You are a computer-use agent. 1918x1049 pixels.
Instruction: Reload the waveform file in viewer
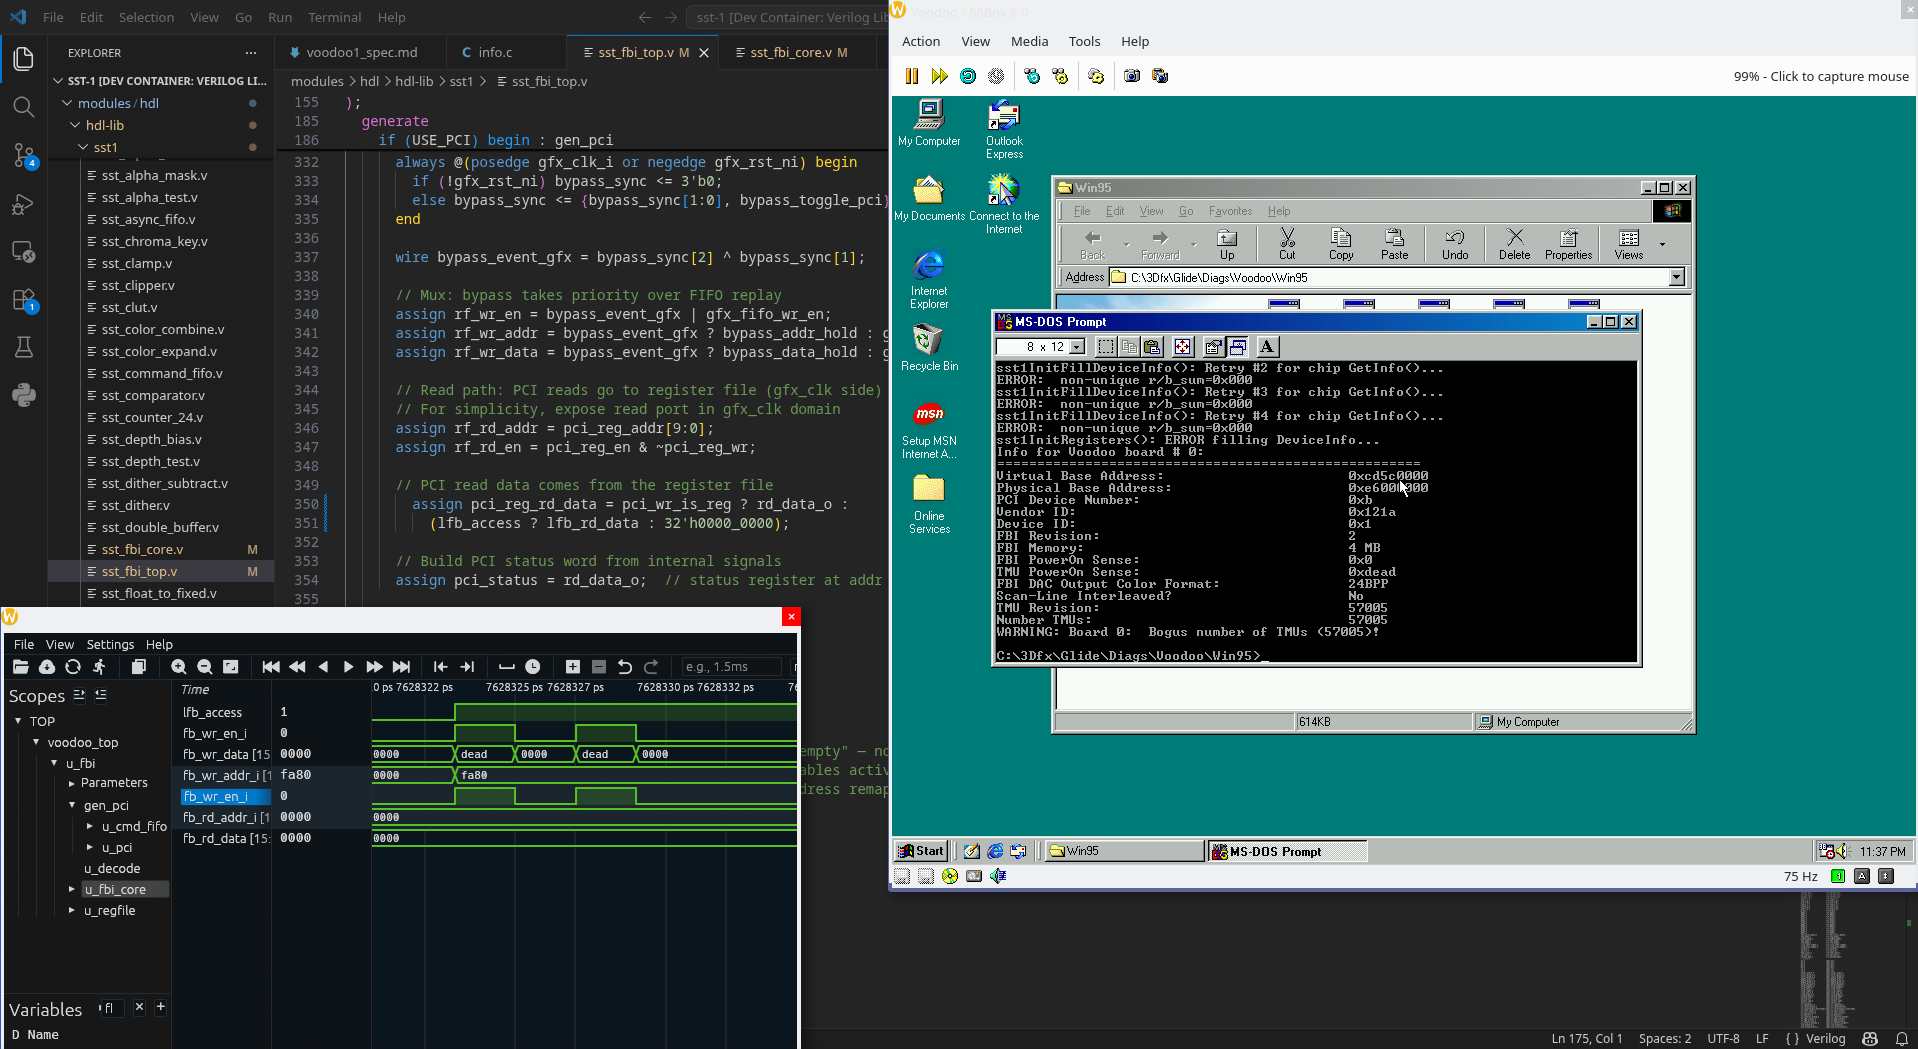coord(73,667)
